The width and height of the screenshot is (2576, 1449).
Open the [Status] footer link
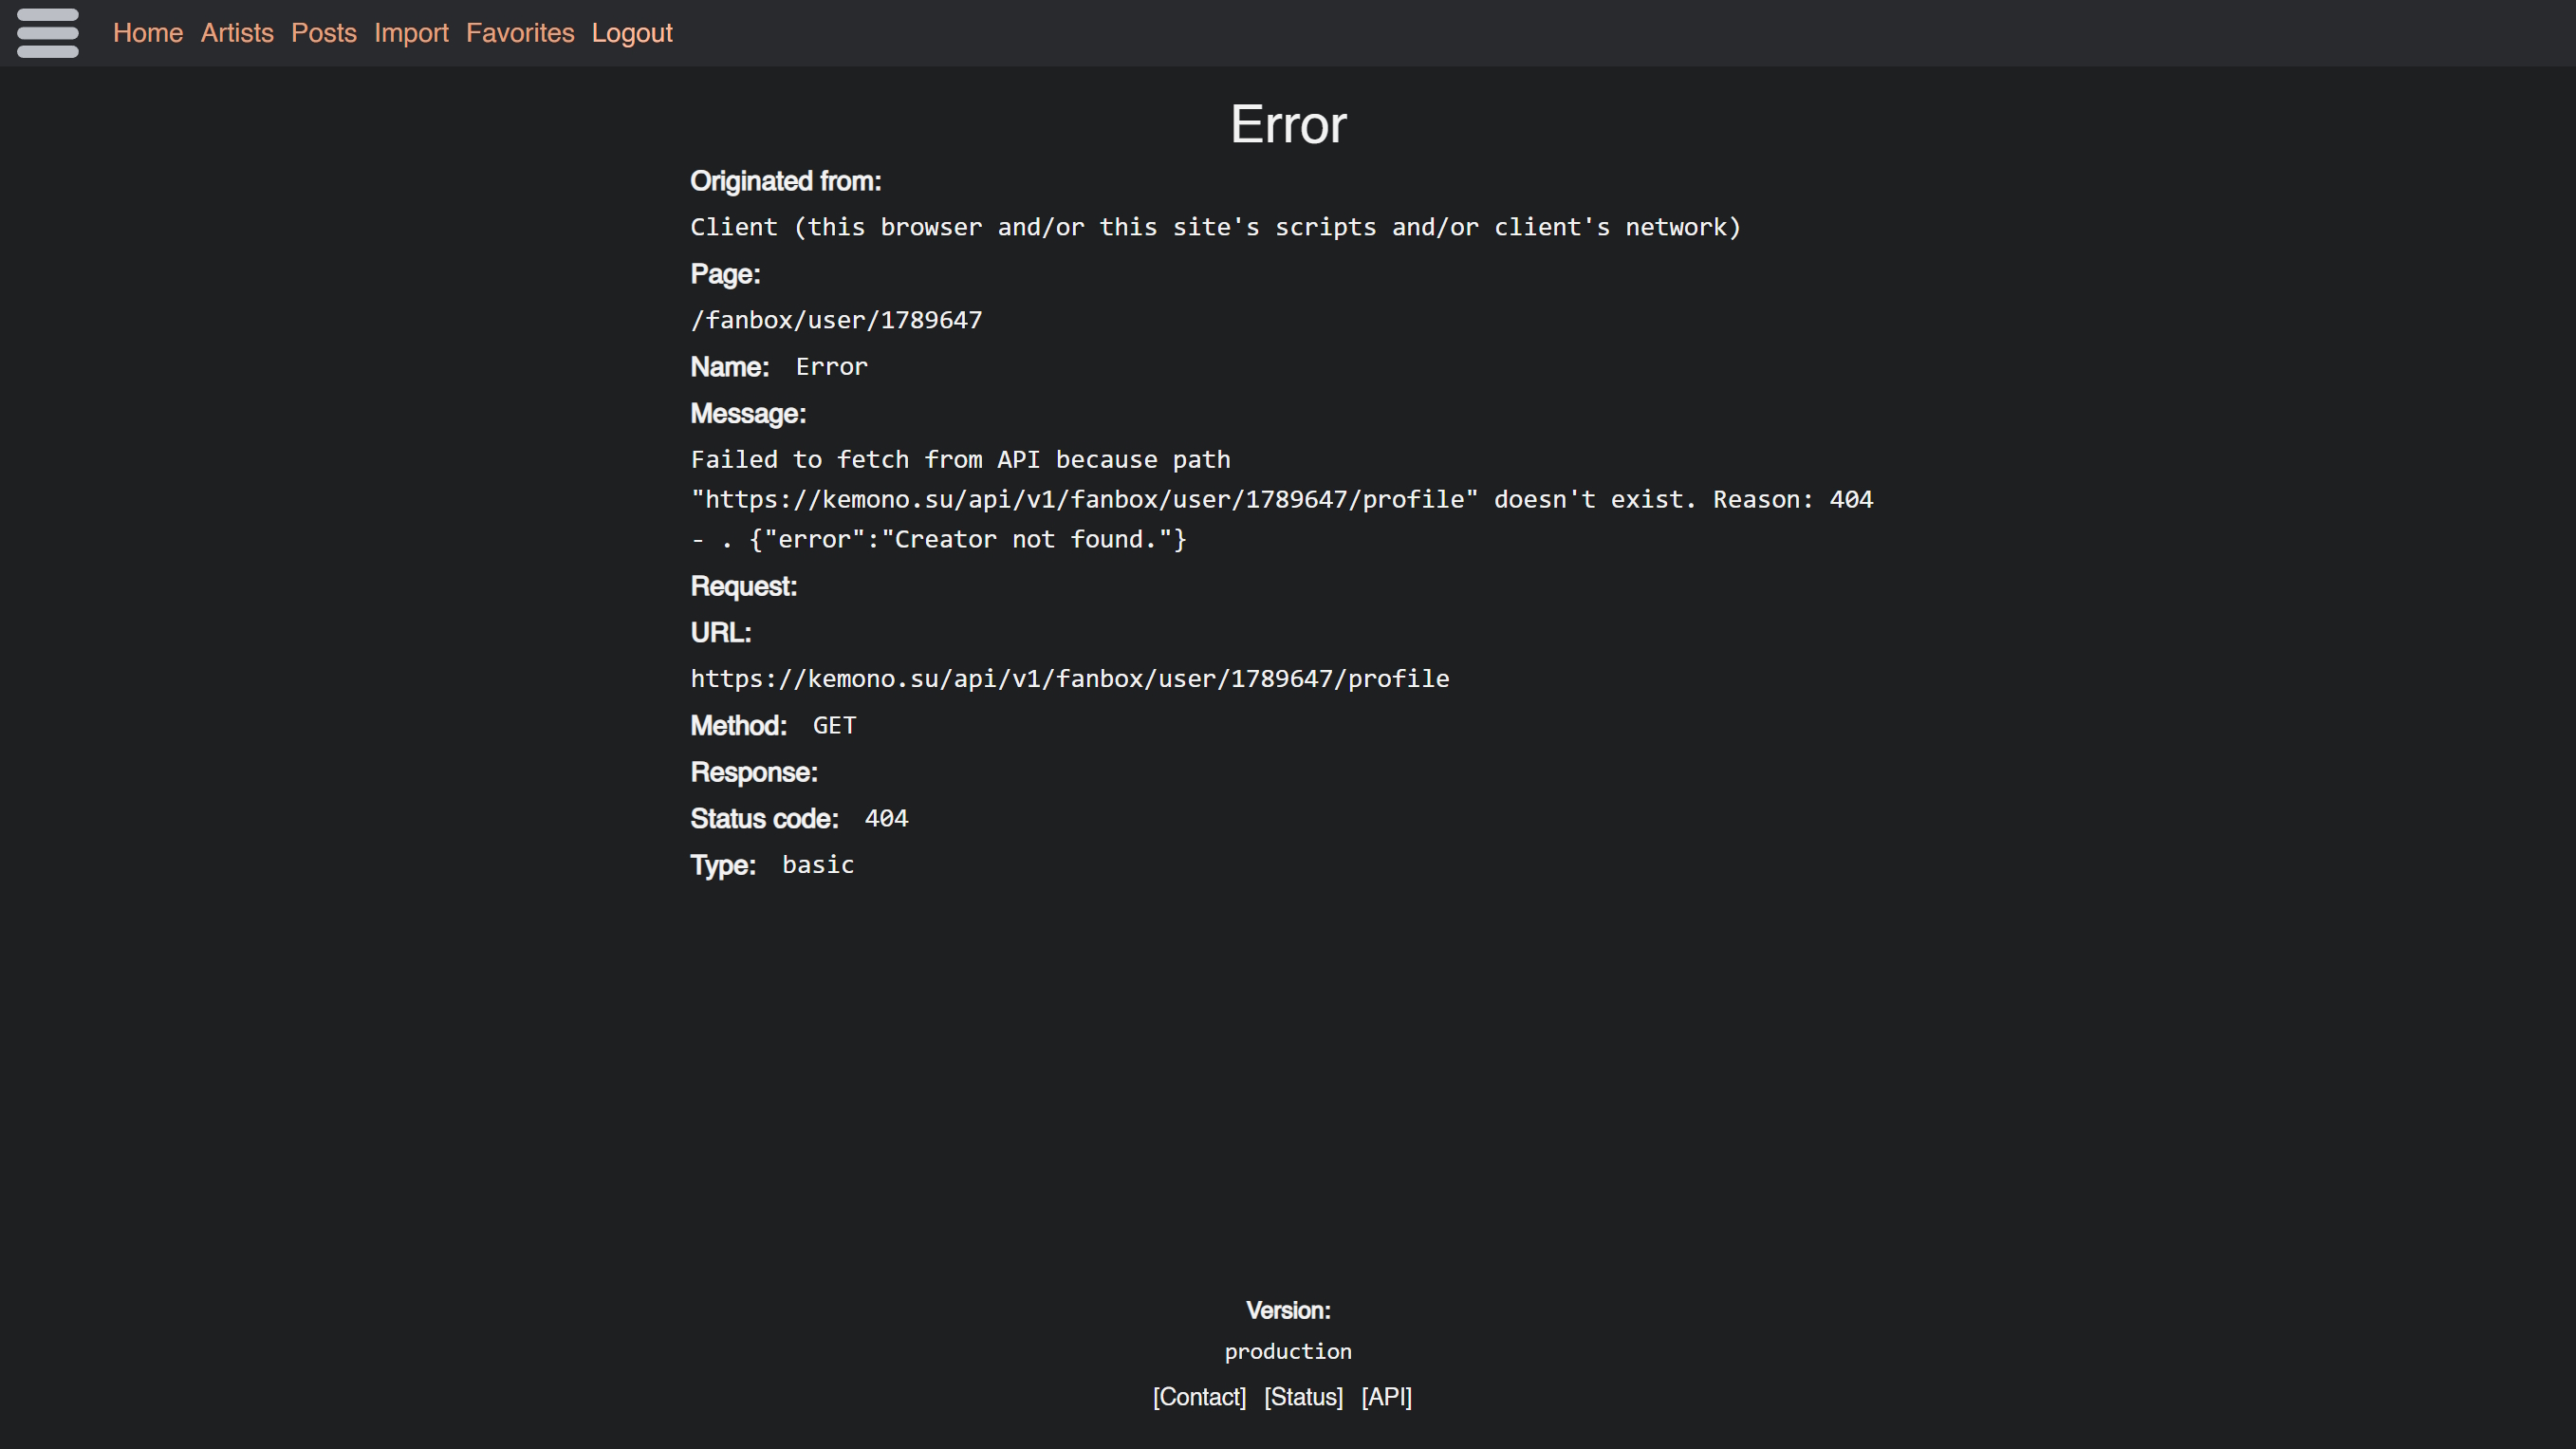[x=1303, y=1397]
